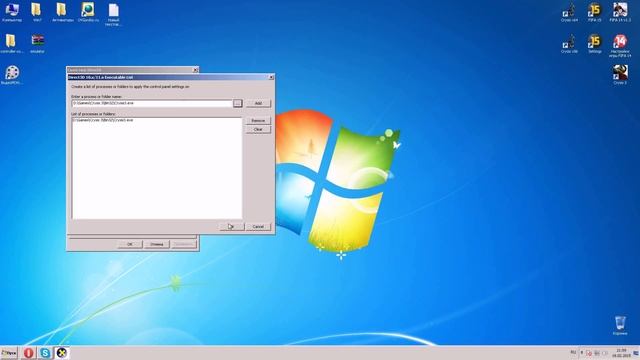
Task: Open the third yellow folder in the top row
Action: tap(62, 12)
